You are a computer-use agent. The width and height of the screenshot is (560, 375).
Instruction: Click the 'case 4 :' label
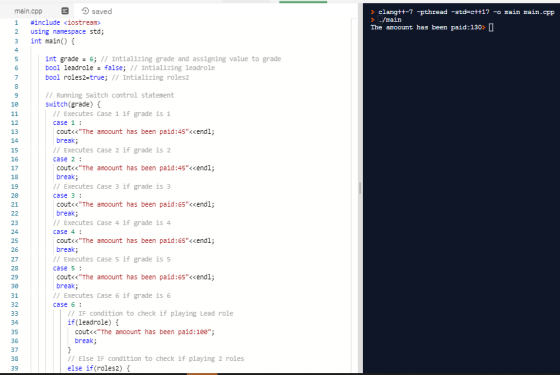[x=67, y=232]
